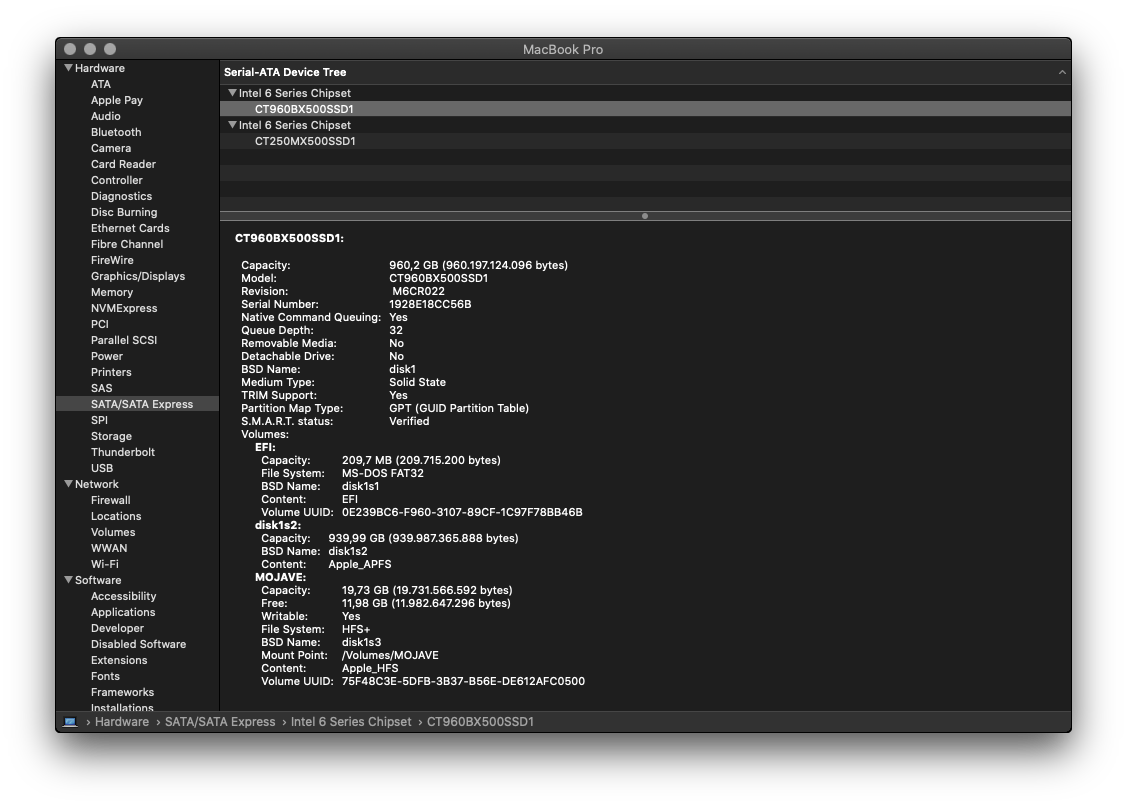Select SPI in the sidebar
Viewport: 1127px width, 806px height.
[99, 420]
